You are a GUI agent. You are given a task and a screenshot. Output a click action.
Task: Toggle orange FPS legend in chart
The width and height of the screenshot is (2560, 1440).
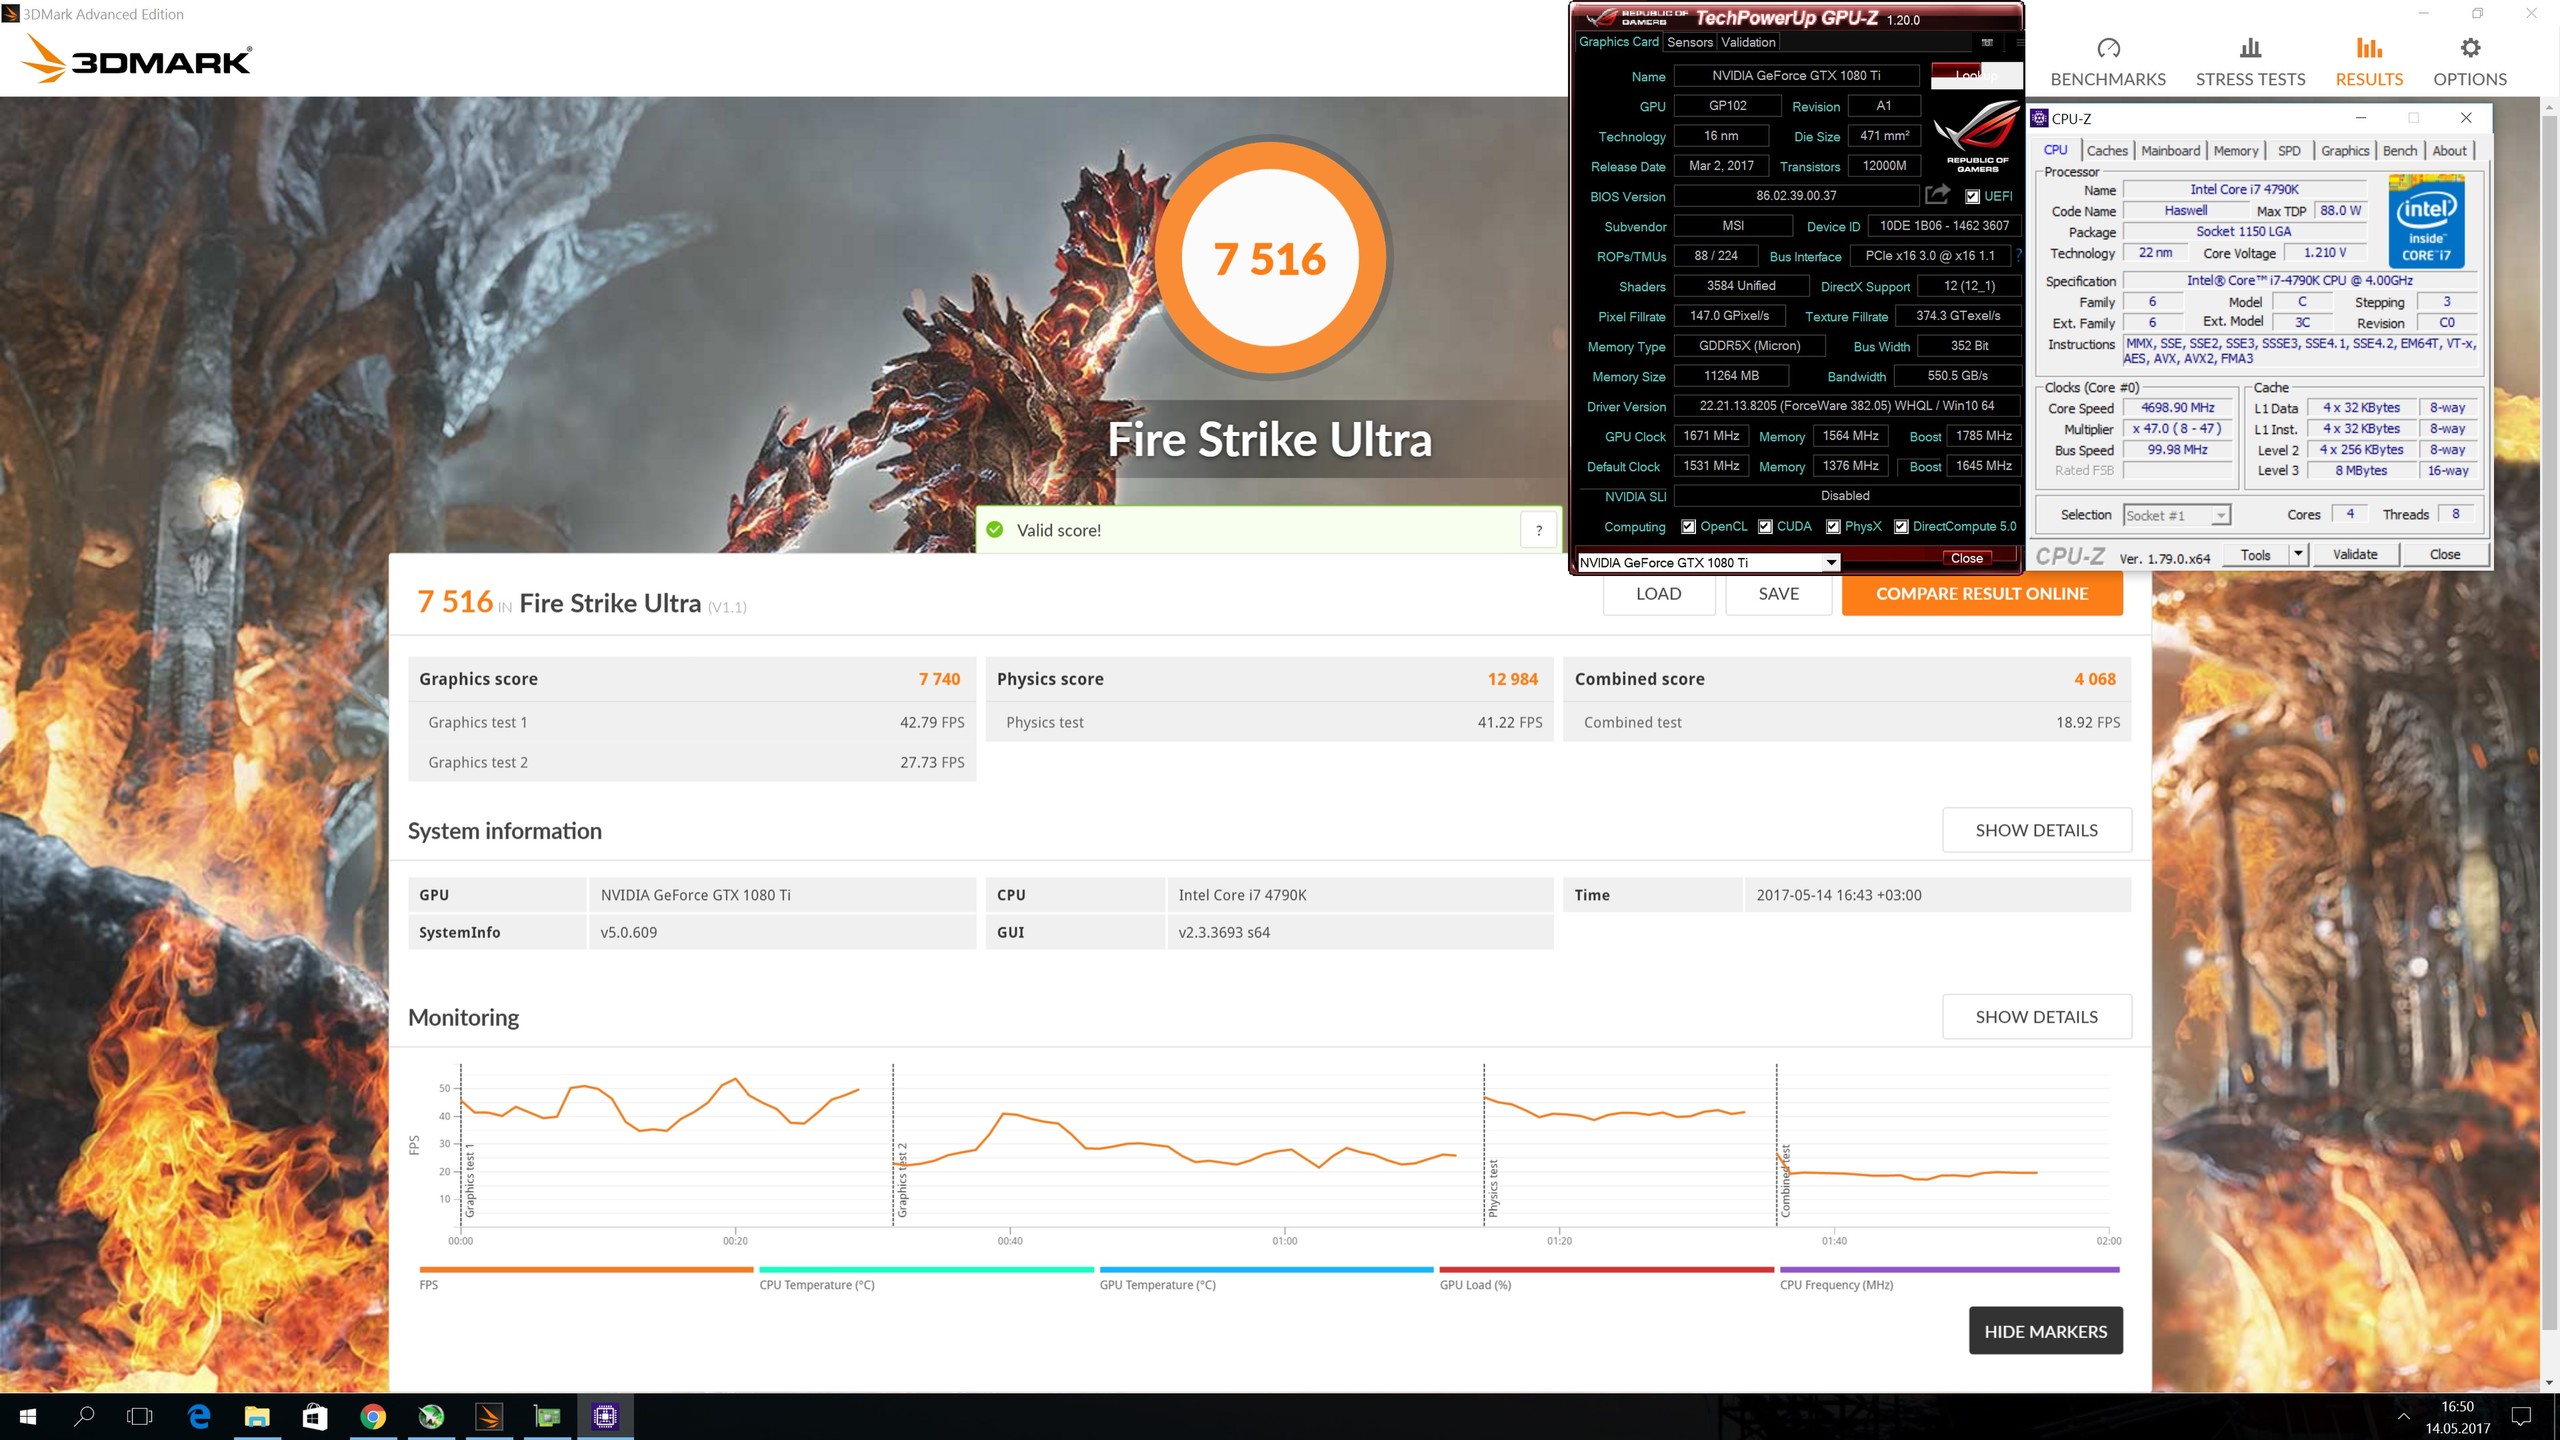[586, 1277]
